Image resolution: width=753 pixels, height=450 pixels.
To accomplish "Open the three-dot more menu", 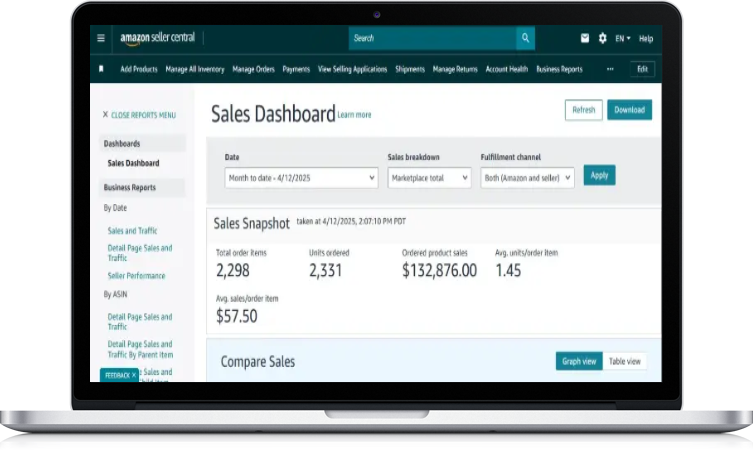I will [610, 69].
